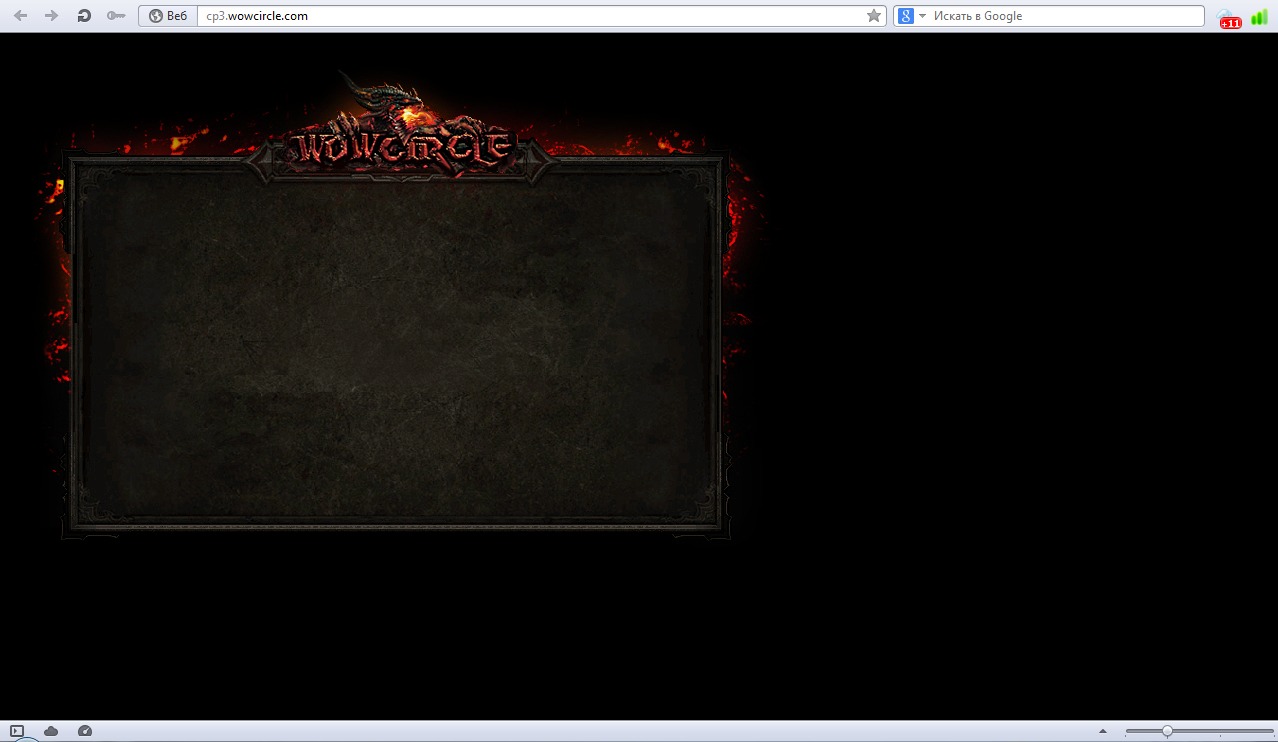Focus the Искать в Google search box
The width and height of the screenshot is (1278, 742).
(1065, 16)
